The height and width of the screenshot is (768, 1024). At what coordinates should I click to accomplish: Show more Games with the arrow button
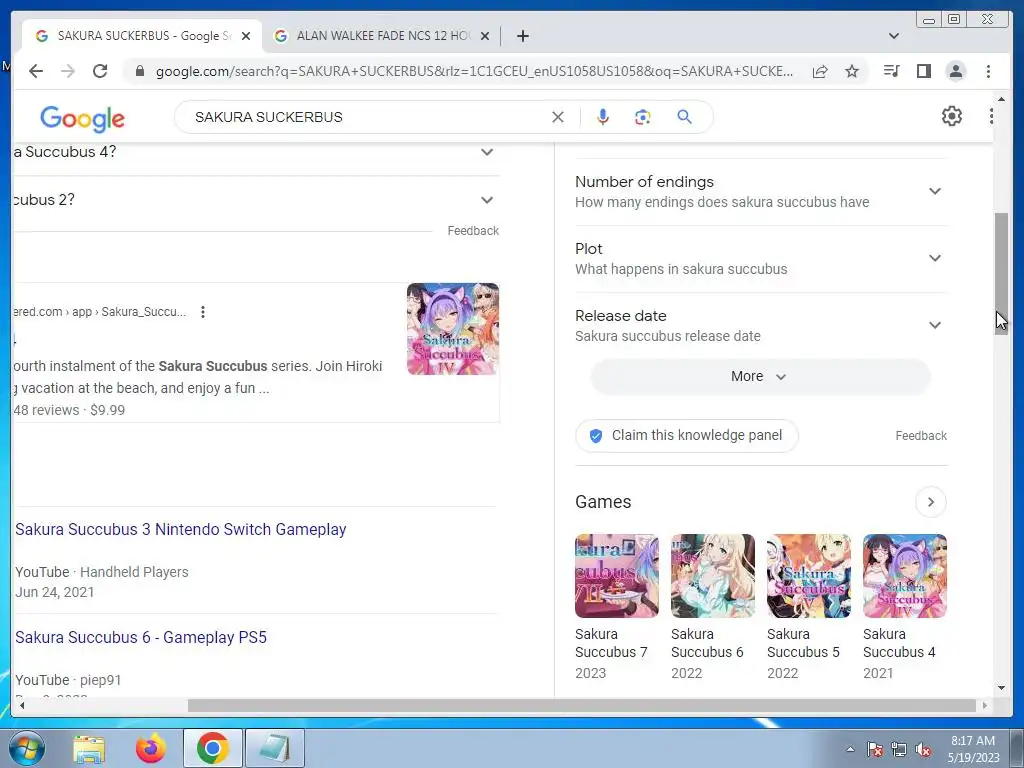tap(931, 502)
